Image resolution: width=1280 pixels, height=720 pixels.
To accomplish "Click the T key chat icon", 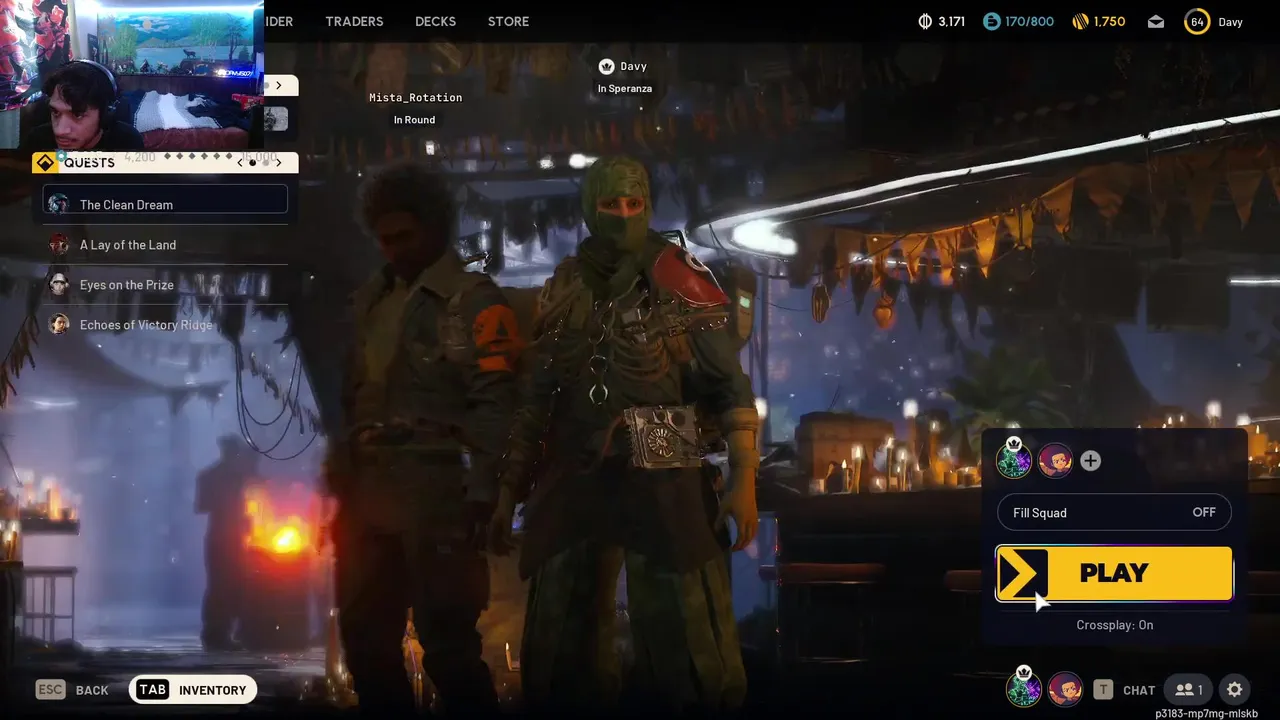I will pos(1103,689).
